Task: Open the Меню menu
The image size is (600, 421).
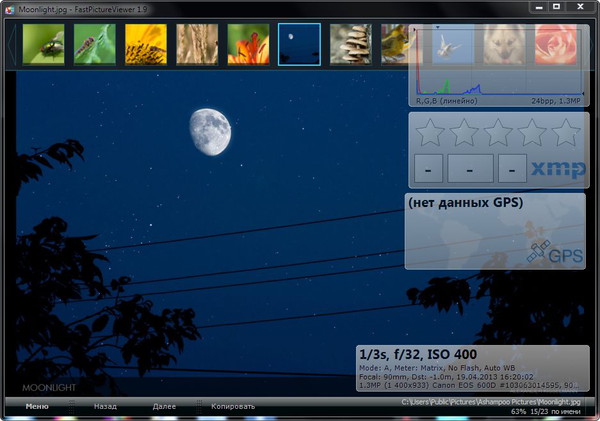Action: [37, 407]
